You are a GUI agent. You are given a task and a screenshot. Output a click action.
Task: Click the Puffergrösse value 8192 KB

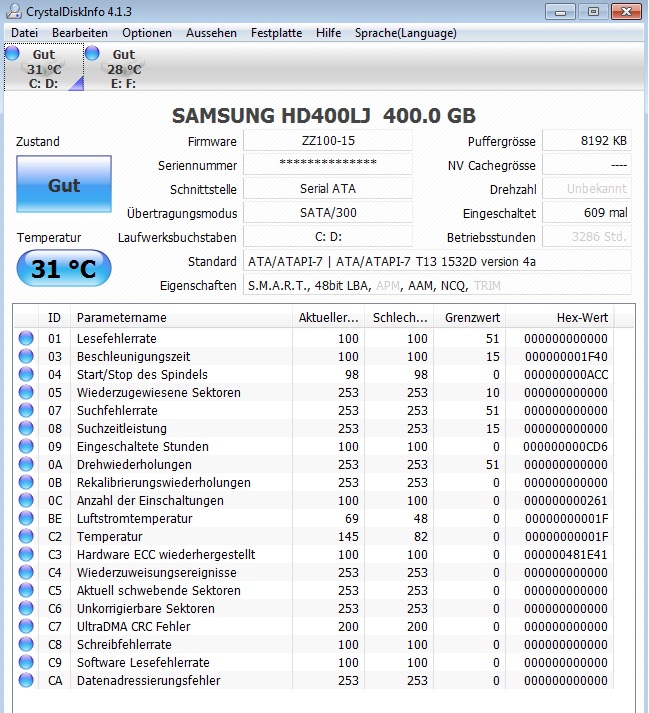587,141
